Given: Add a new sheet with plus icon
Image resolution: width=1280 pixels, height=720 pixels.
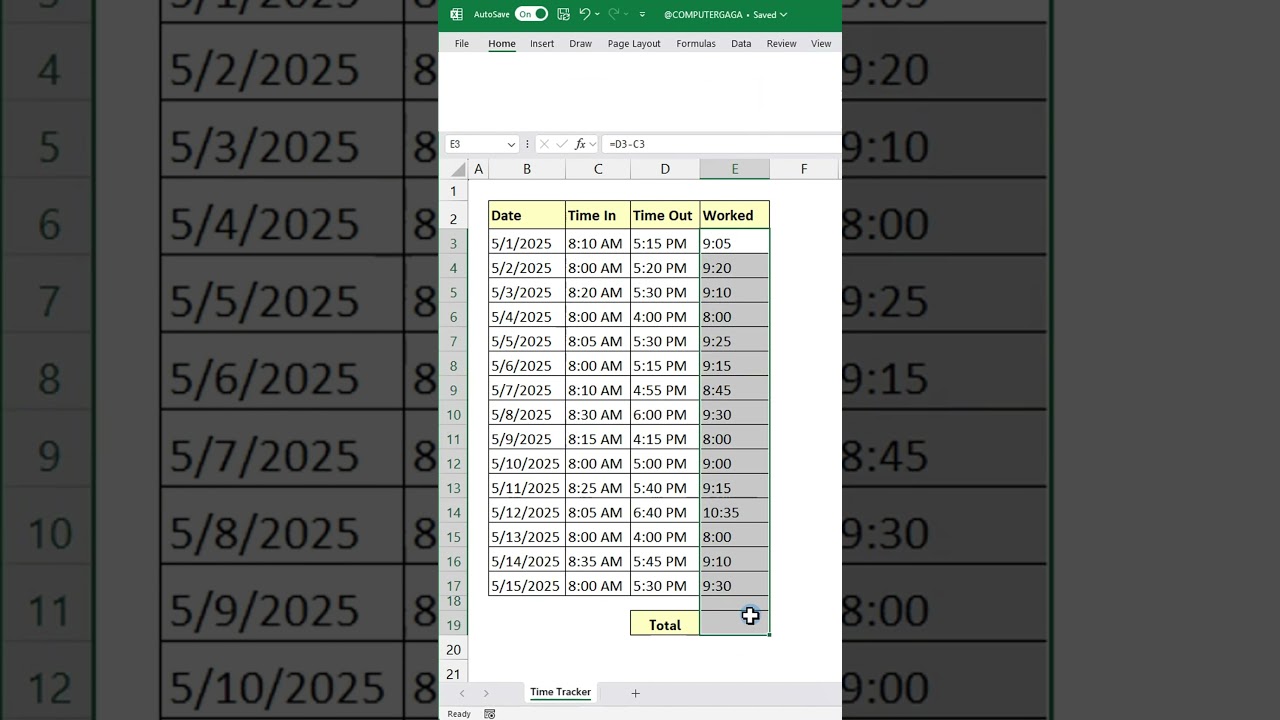Looking at the screenshot, I should point(635,693).
